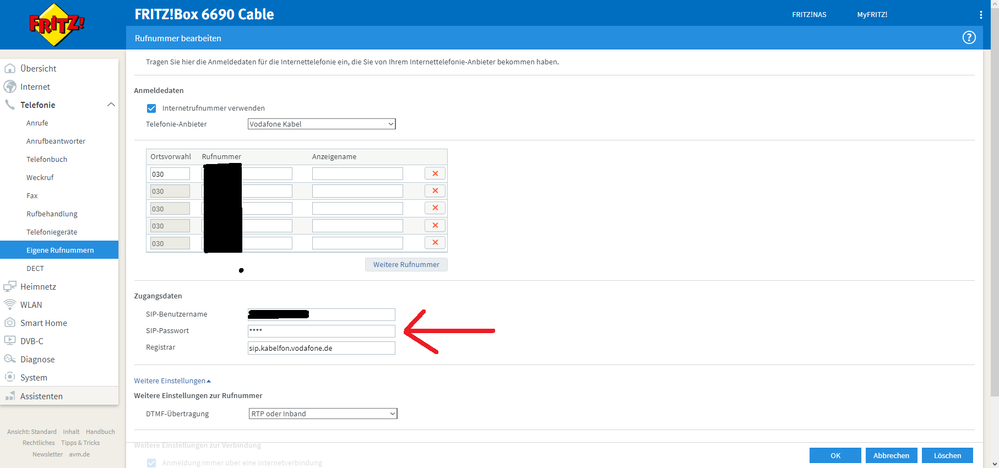This screenshot has height=468, width=999.
Task: Click the Heimnetz network icon
Action: point(10,287)
